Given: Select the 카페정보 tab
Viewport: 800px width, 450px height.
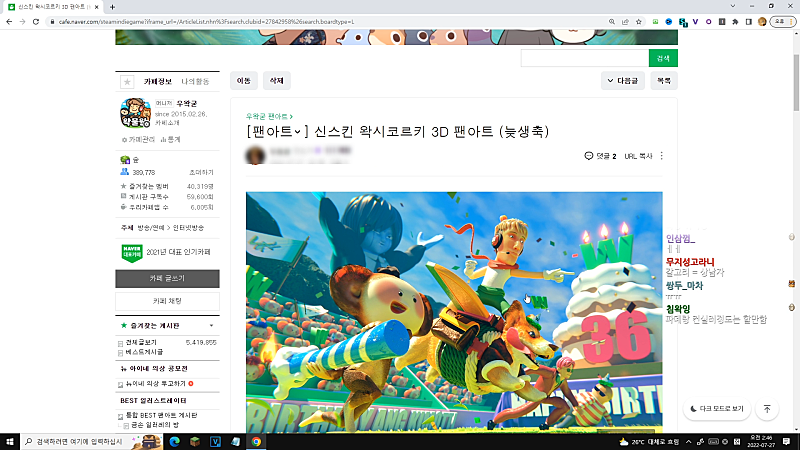Looking at the screenshot, I should 157,81.
